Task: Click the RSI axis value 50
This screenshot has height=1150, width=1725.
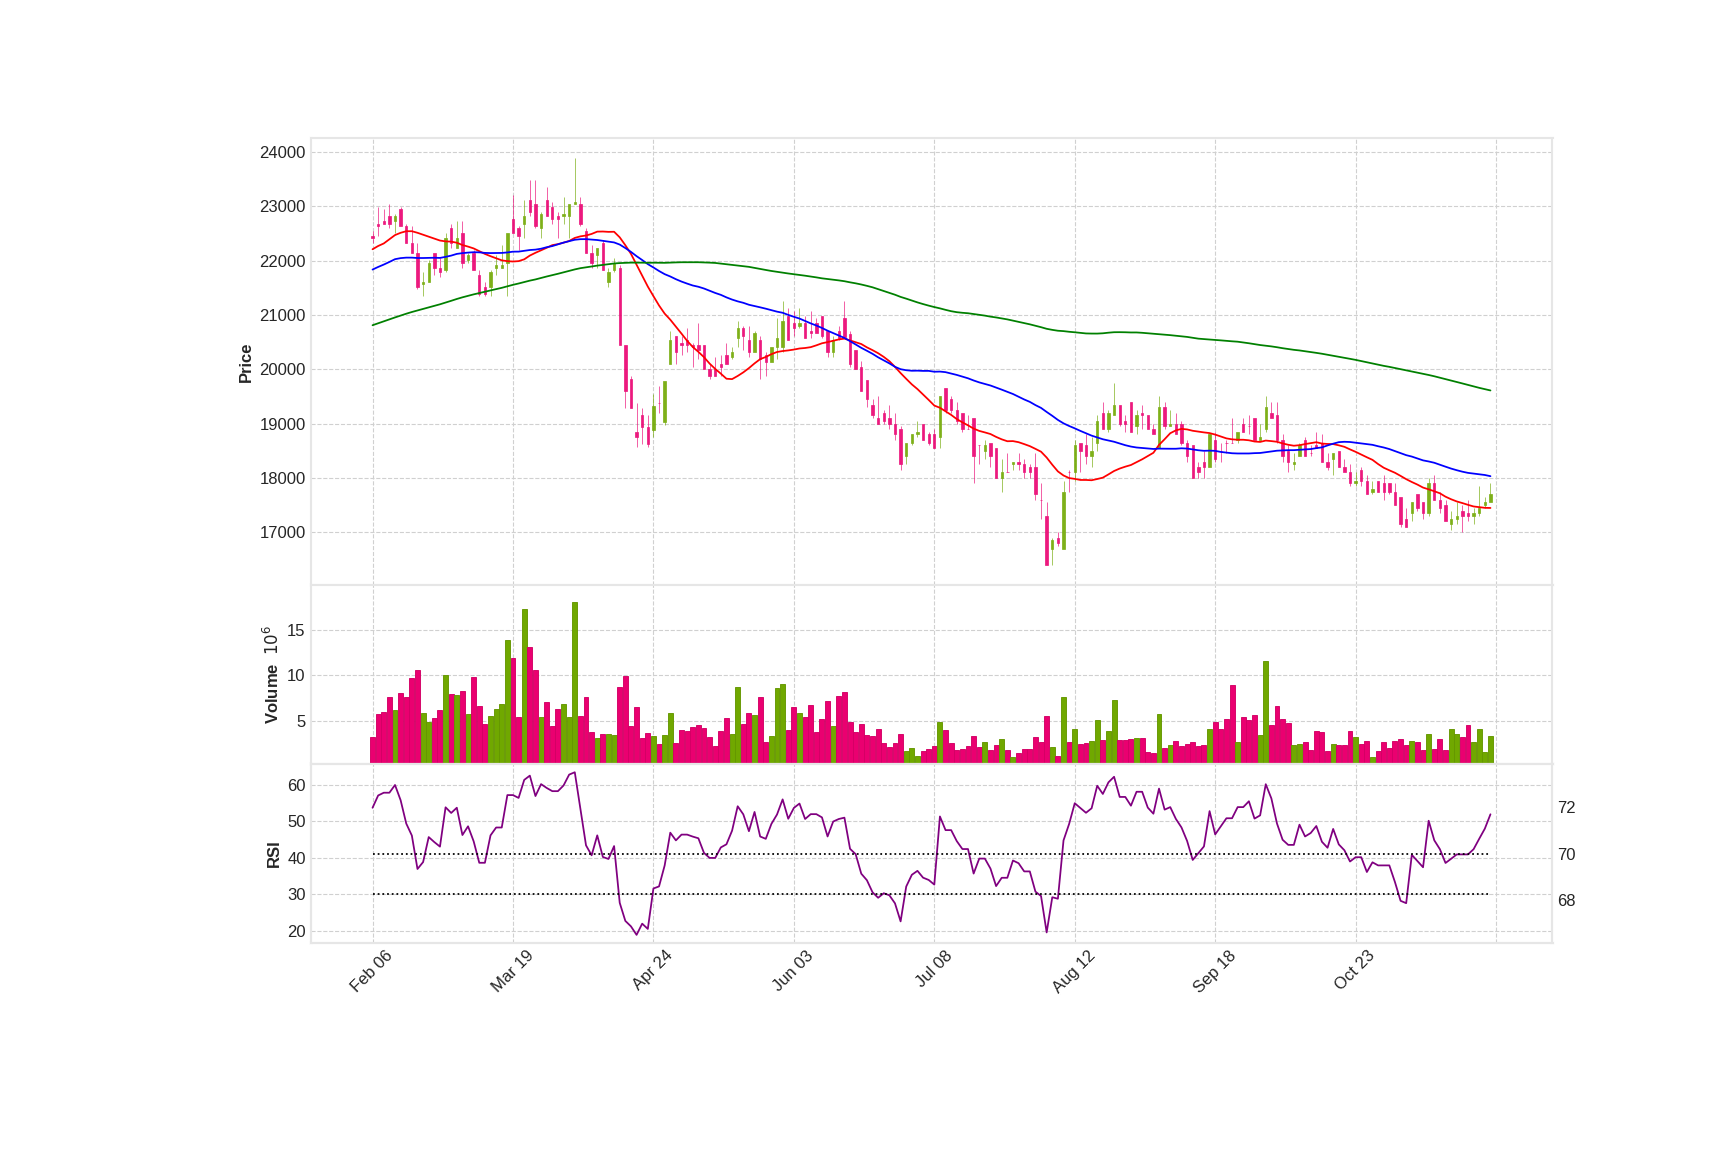Action: (296, 822)
